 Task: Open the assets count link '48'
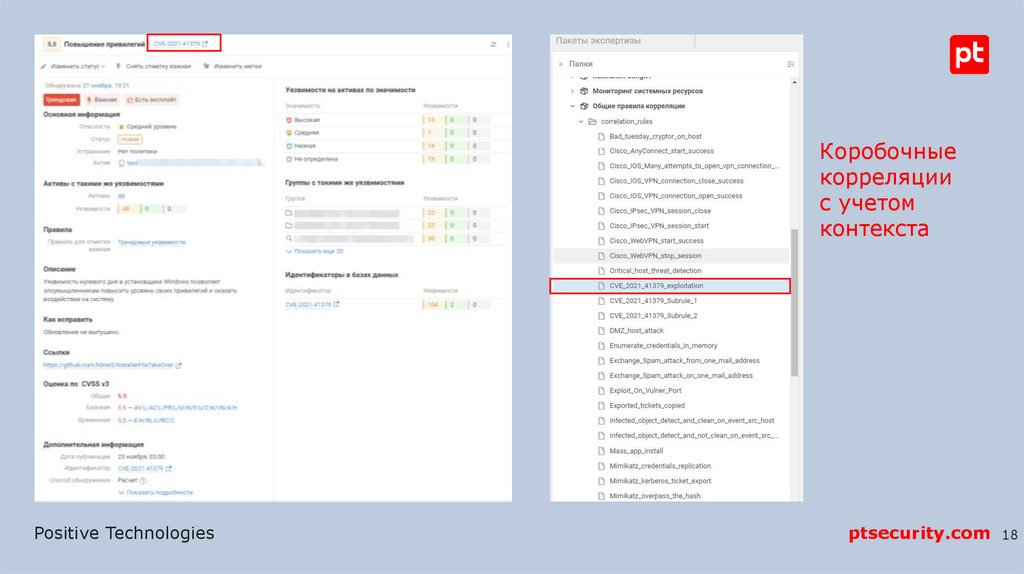tap(121, 196)
